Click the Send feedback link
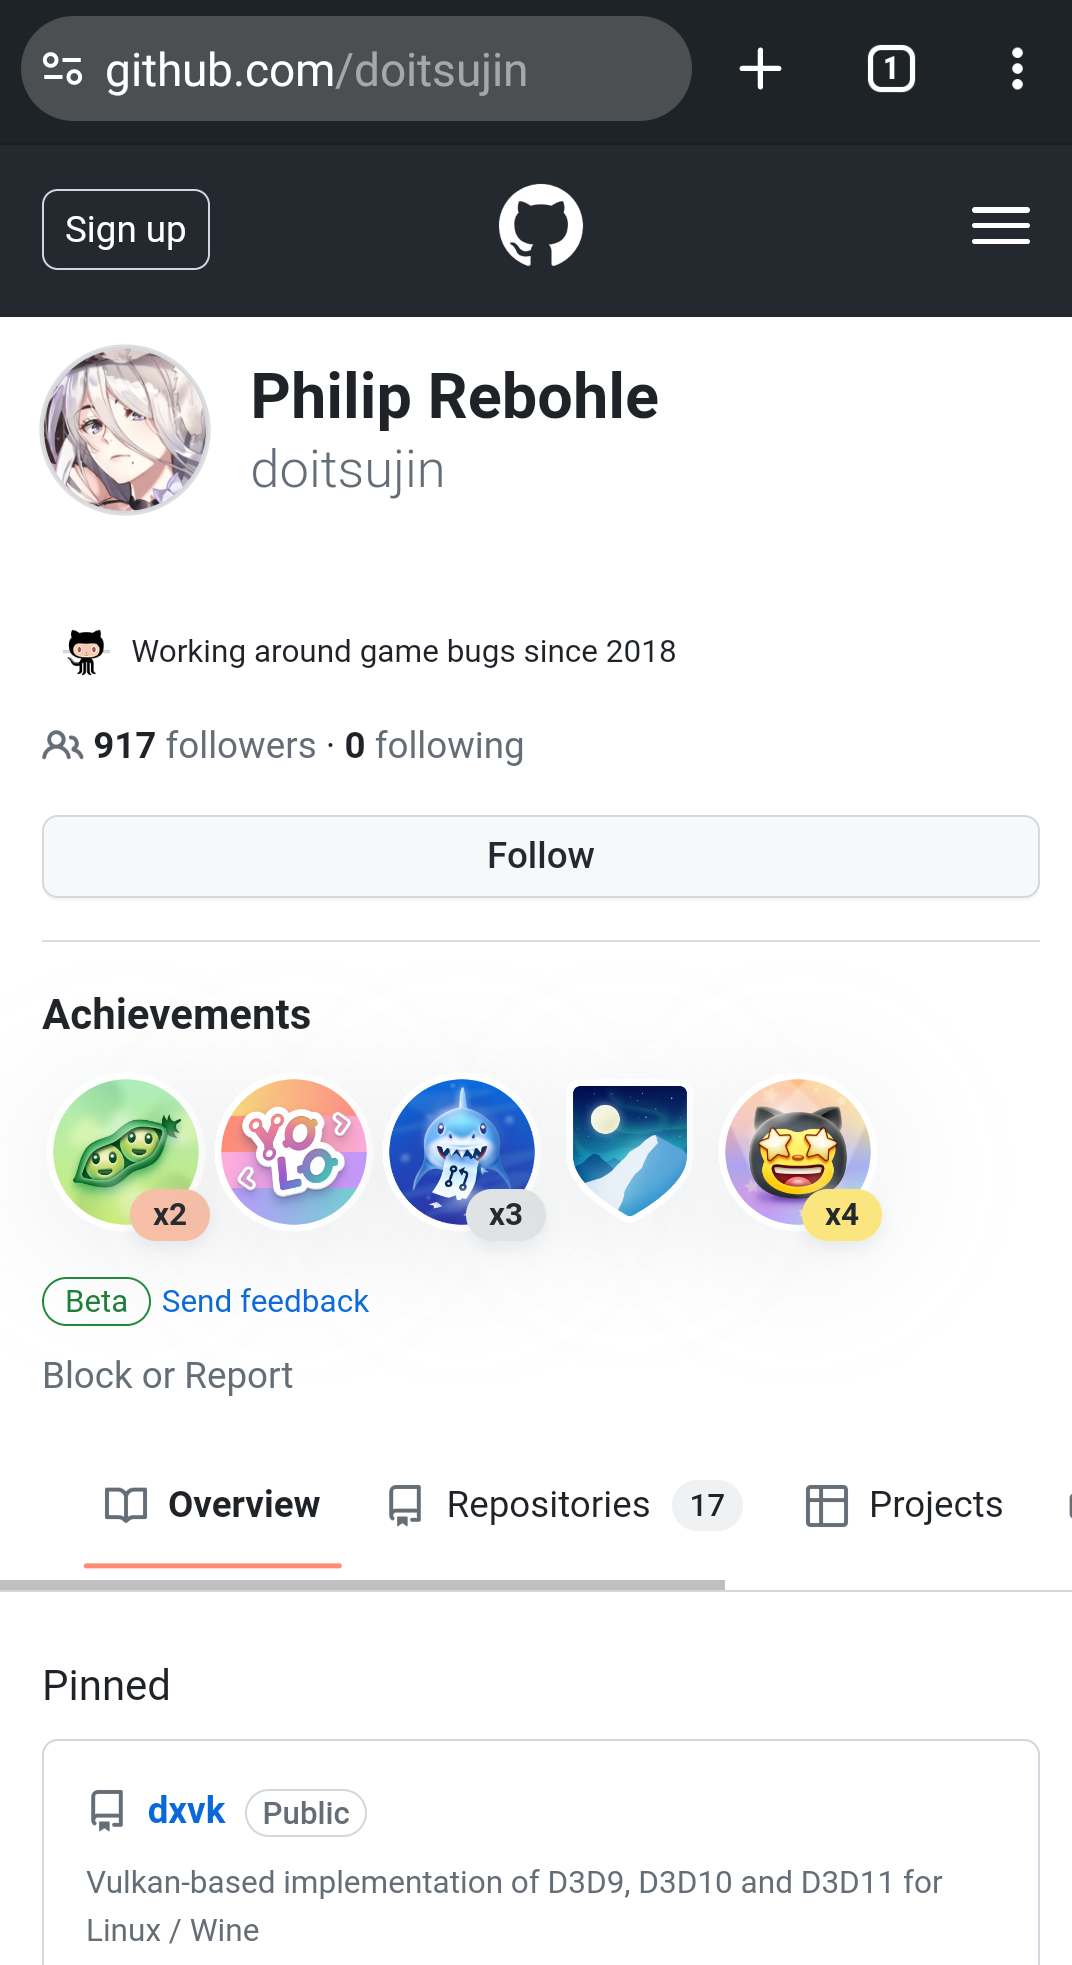This screenshot has height=1965, width=1072. pyautogui.click(x=265, y=1301)
